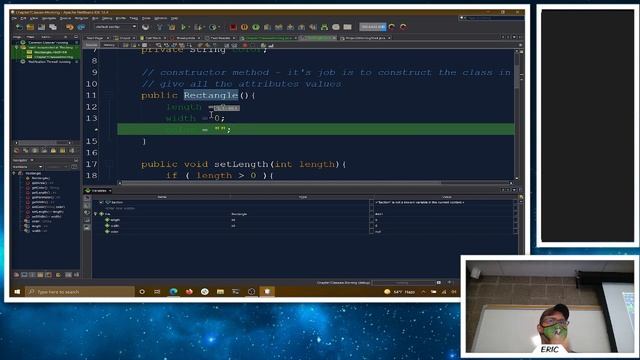The height and width of the screenshot is (360, 640).
Task: Click the first garbage collection icon after memory bar
Action: [x=392, y=27]
